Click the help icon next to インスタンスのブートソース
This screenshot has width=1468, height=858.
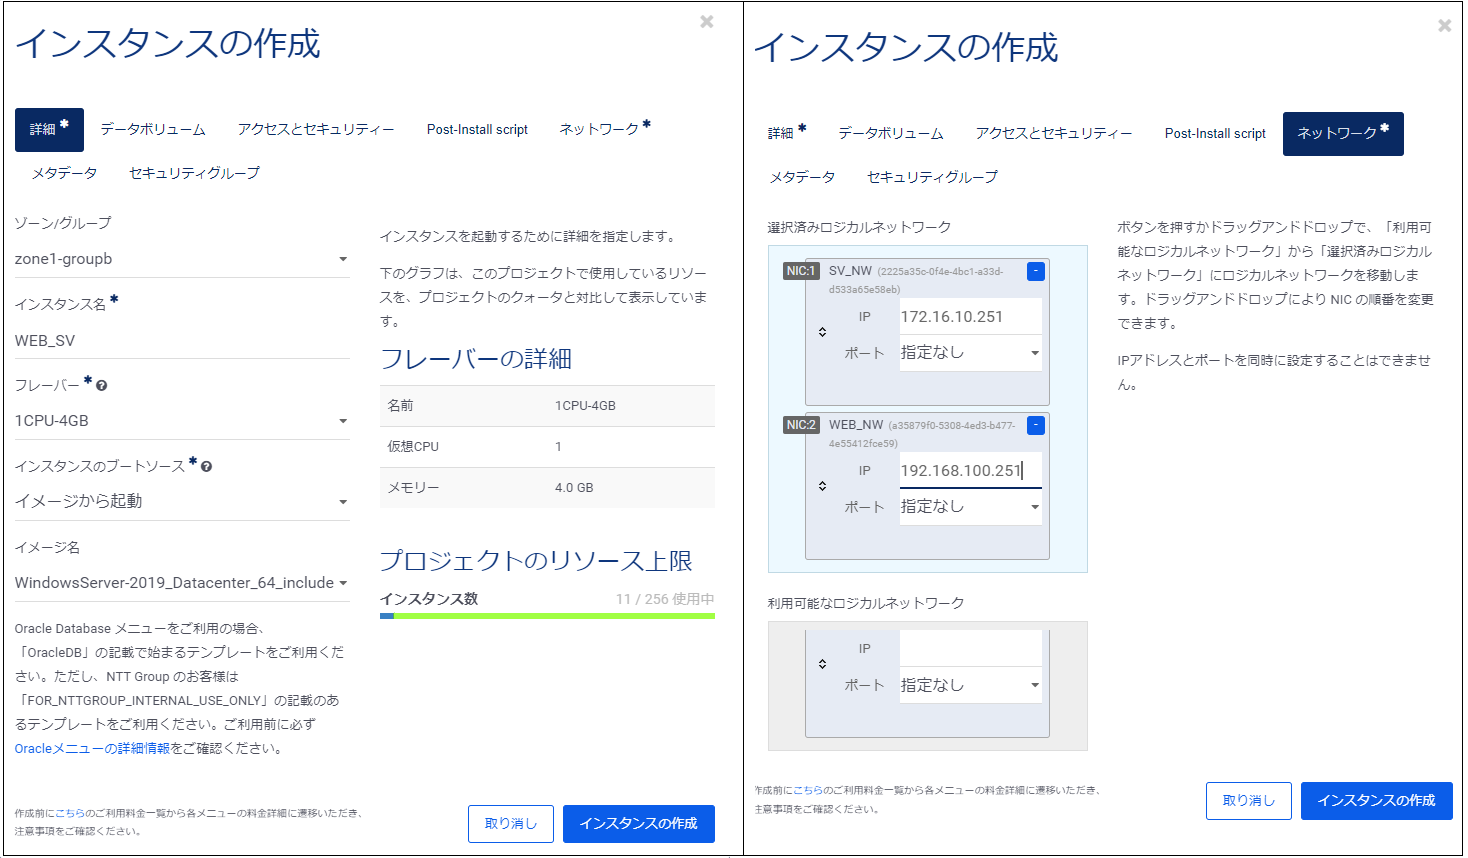point(206,466)
